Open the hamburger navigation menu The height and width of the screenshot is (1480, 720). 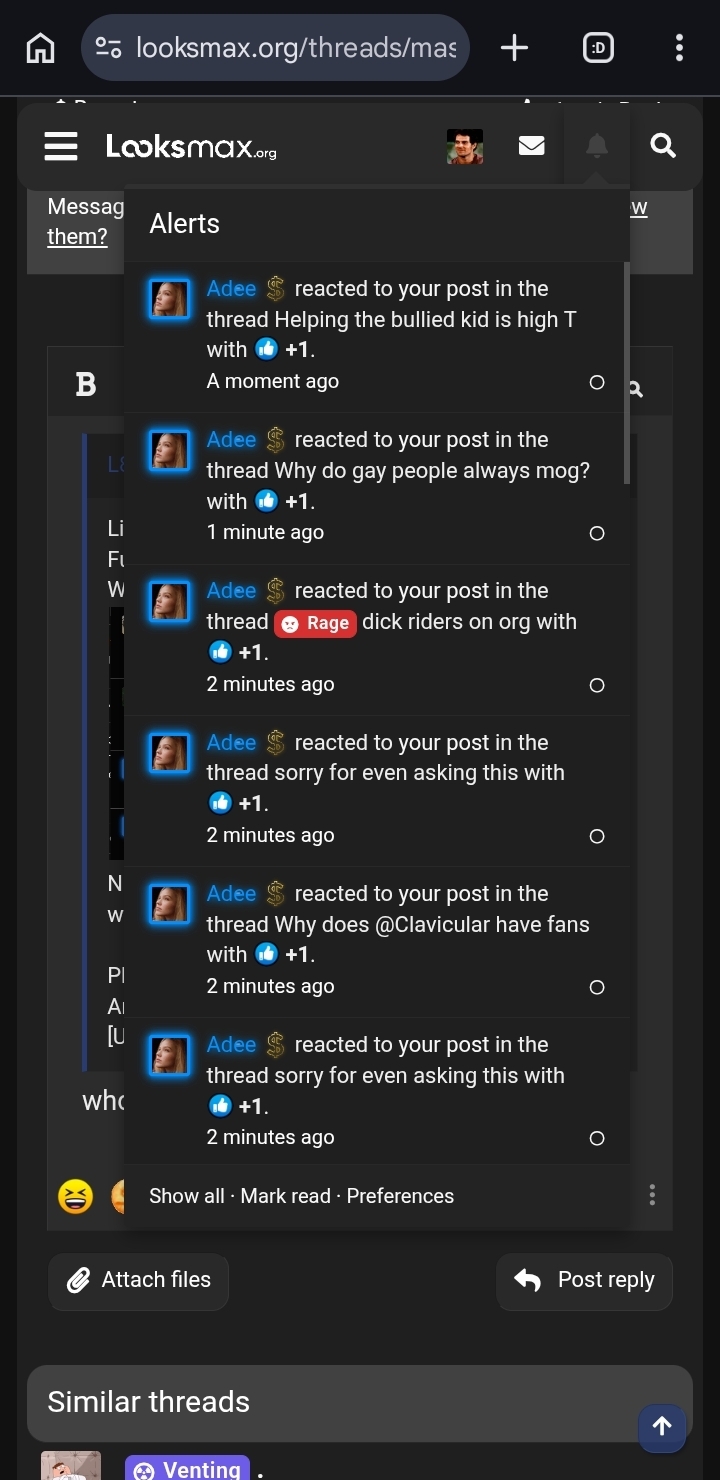61,147
